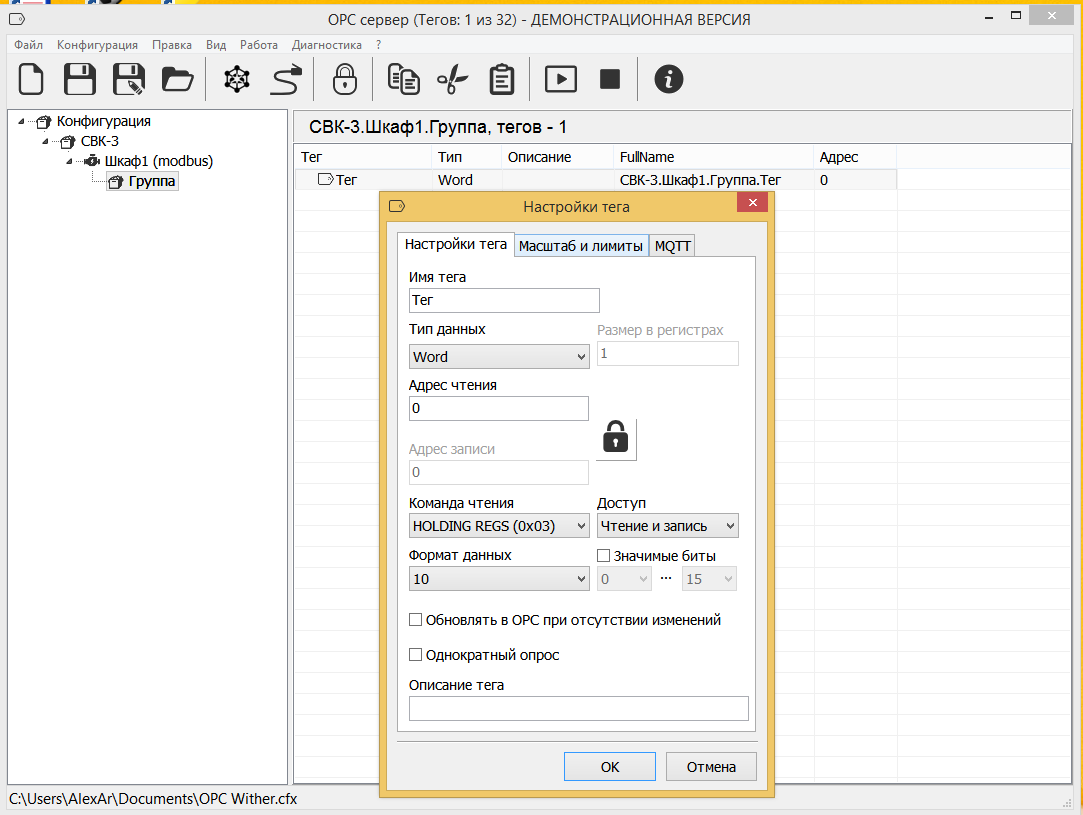This screenshot has height=815, width=1083.
Task: Collapse the СВК-3 tree node
Action: tap(46, 142)
